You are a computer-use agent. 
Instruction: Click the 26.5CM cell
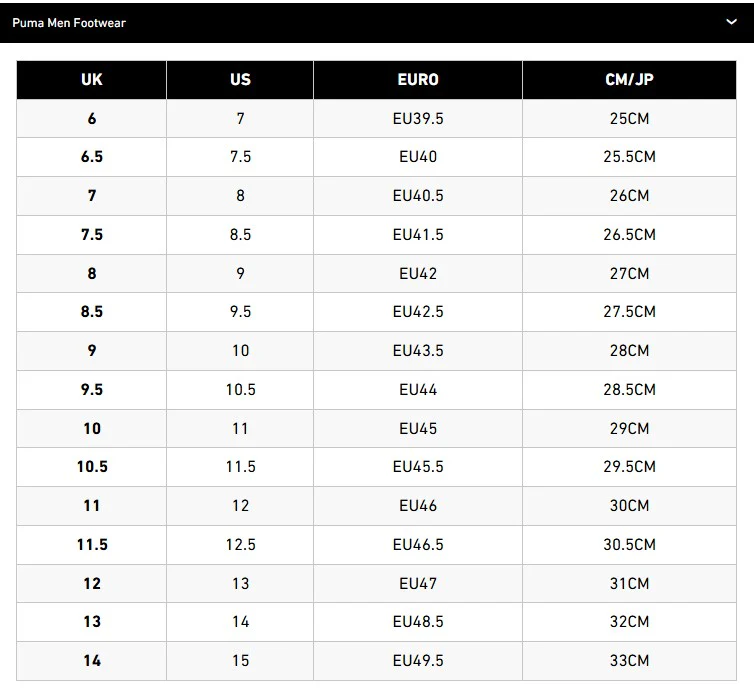pyautogui.click(x=629, y=235)
